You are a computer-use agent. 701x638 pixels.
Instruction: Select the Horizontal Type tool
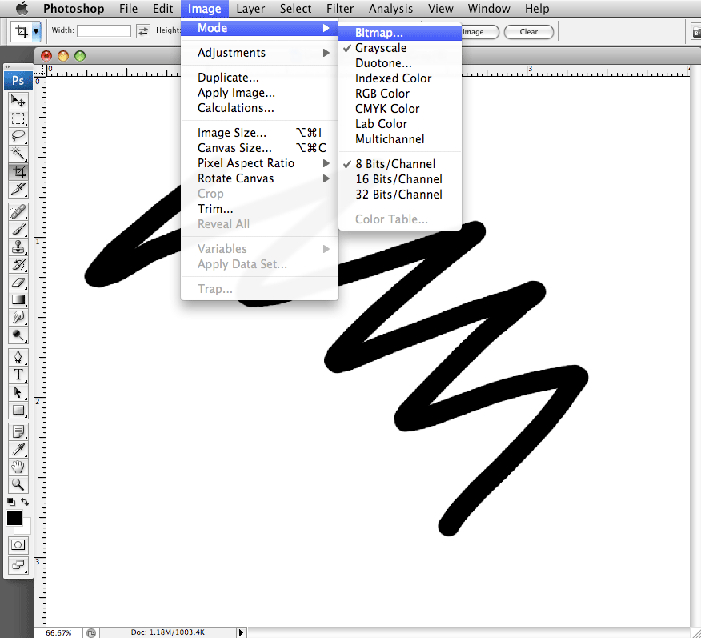coord(18,375)
